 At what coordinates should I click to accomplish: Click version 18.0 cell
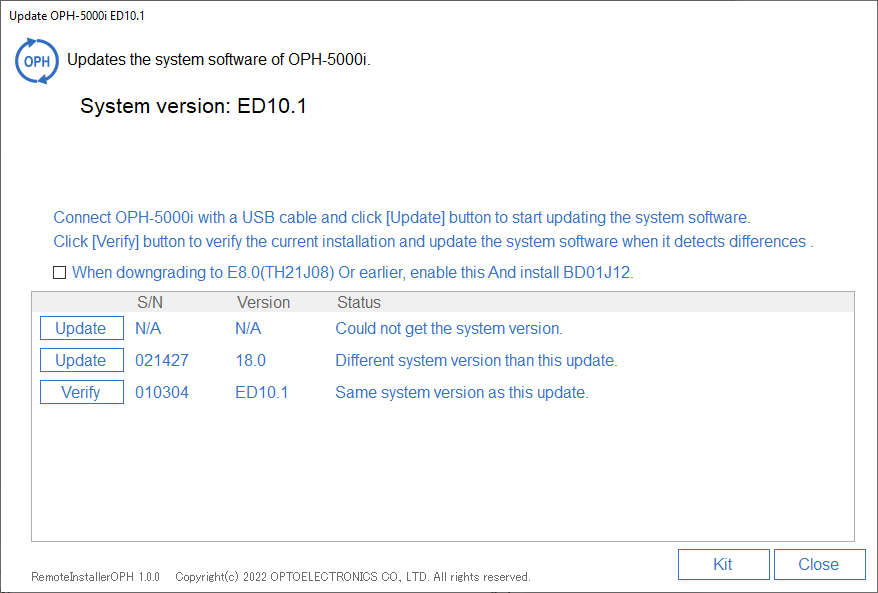[250, 360]
